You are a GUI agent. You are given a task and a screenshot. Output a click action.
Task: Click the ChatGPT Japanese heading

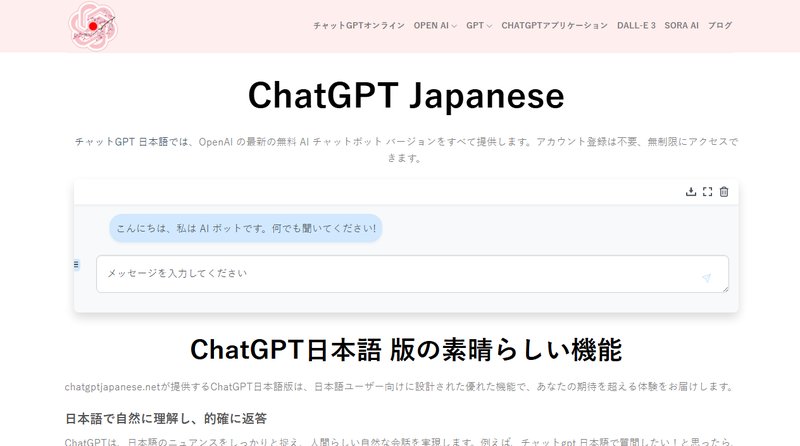pyautogui.click(x=406, y=95)
